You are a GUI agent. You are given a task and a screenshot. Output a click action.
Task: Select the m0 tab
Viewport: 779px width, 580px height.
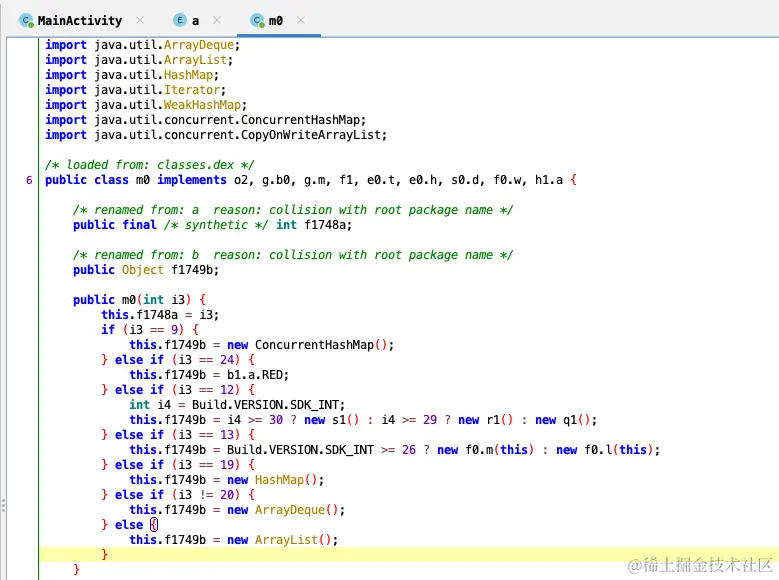(x=275, y=21)
